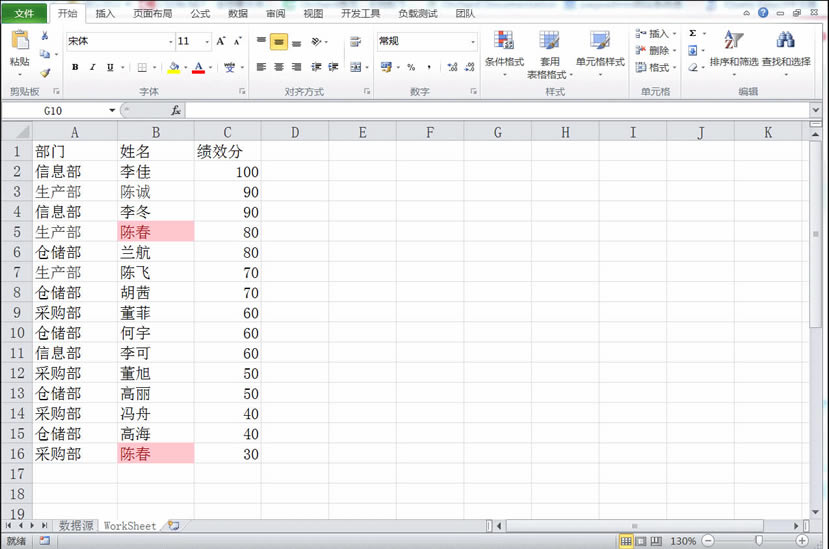Open 条件格式 conditional formatting
Viewport: 829px width, 549px height.
click(504, 53)
